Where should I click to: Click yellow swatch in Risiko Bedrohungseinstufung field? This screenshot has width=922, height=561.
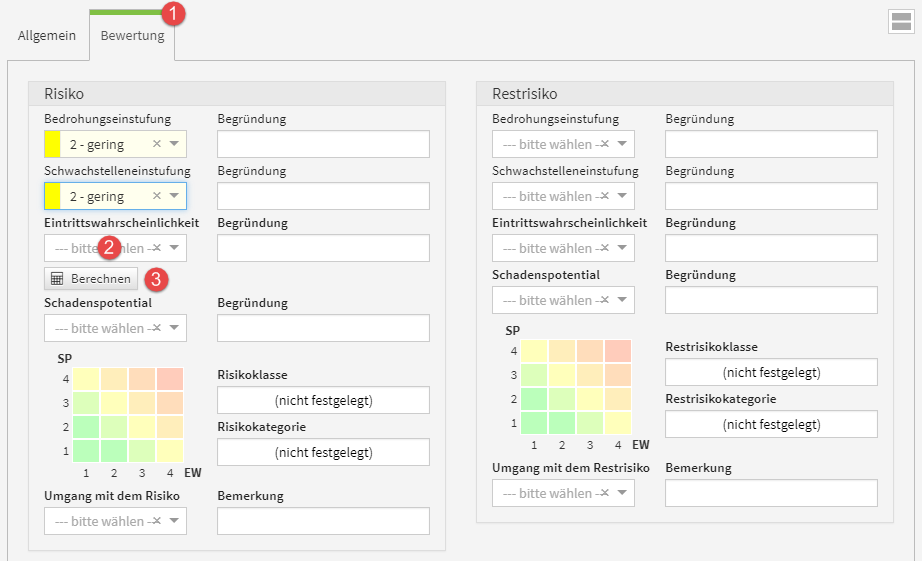[53, 144]
